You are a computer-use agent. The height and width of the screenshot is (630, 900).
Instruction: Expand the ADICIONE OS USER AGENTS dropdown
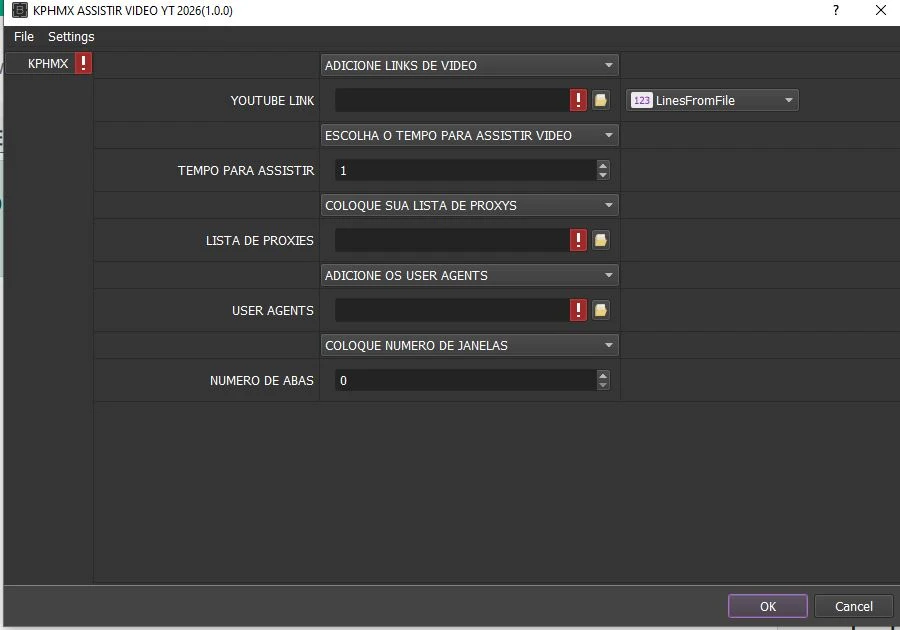[469, 275]
